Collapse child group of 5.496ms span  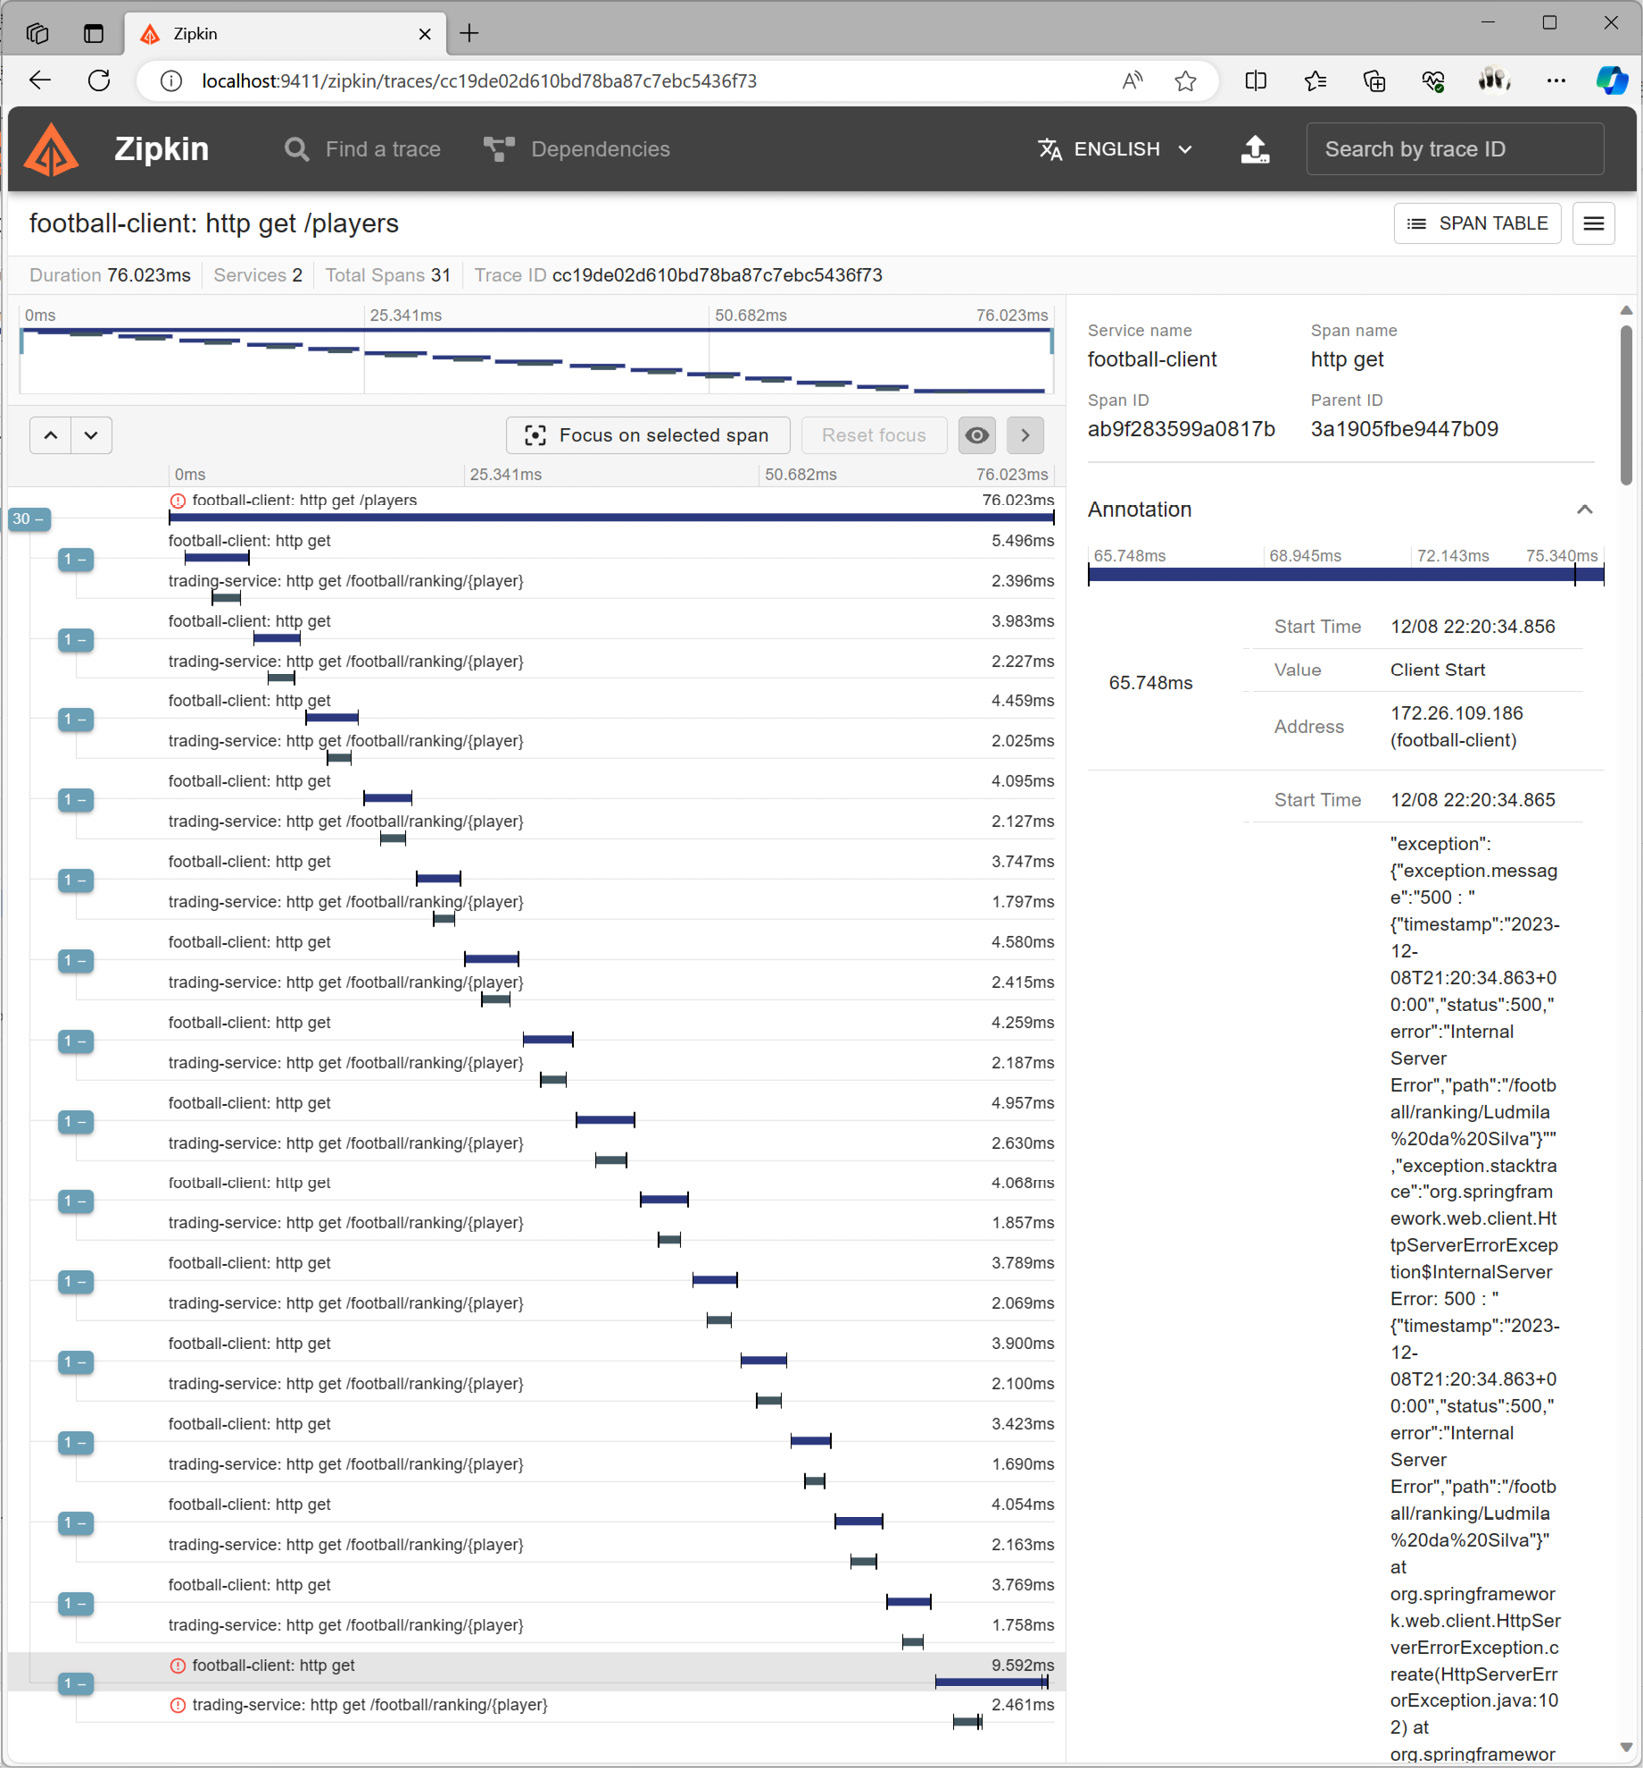click(x=76, y=559)
